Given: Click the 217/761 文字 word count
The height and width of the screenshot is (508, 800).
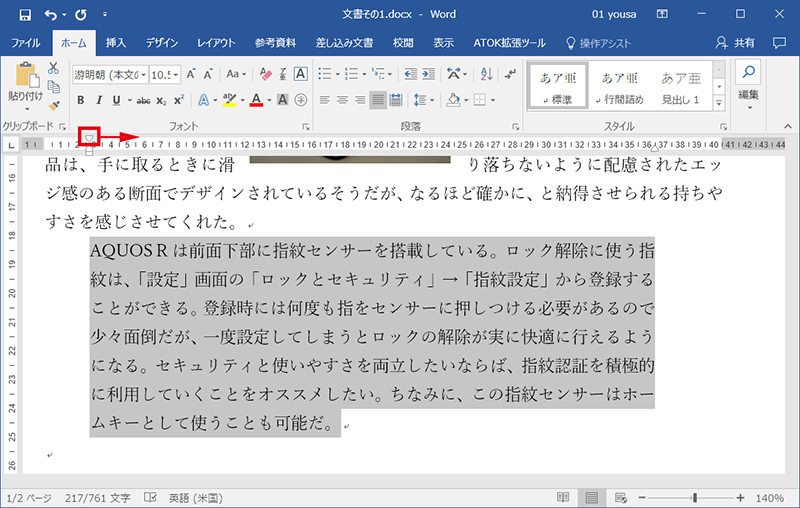Looking at the screenshot, I should click(x=97, y=498).
